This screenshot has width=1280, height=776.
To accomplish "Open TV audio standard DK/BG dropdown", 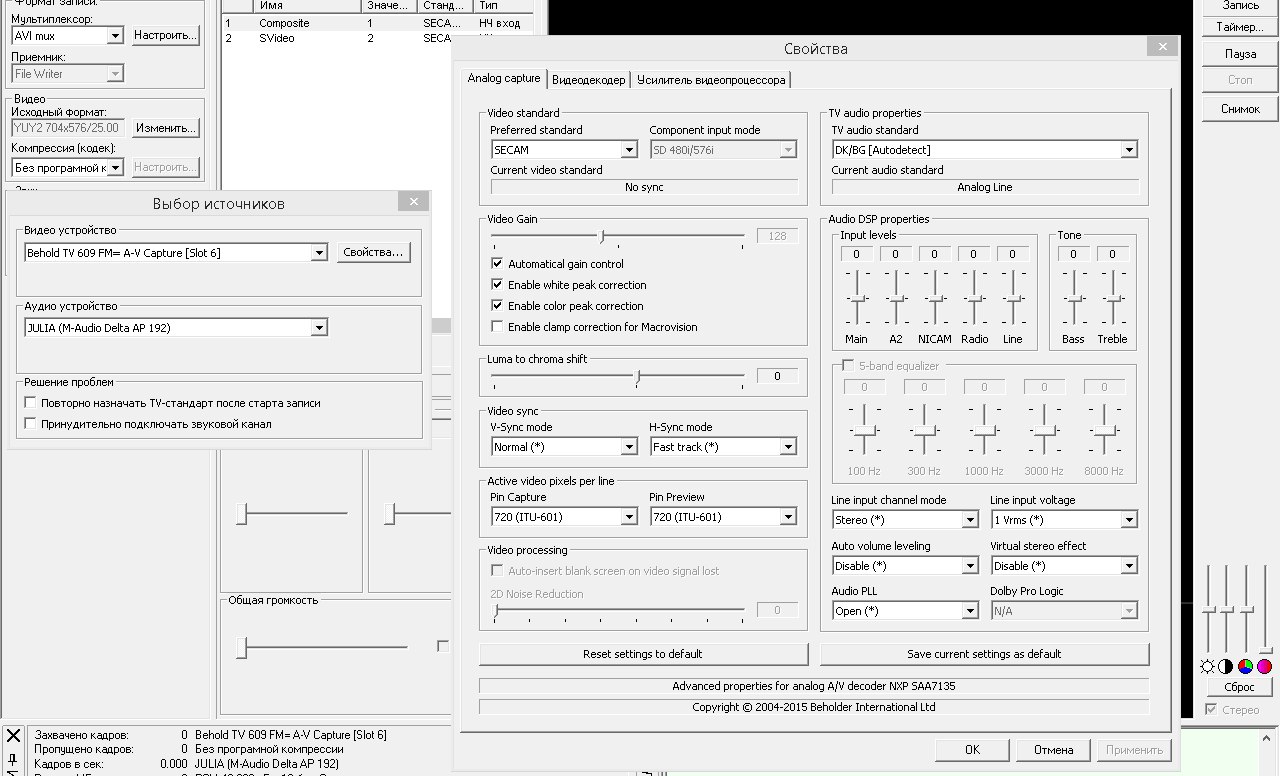I will pyautogui.click(x=1129, y=150).
